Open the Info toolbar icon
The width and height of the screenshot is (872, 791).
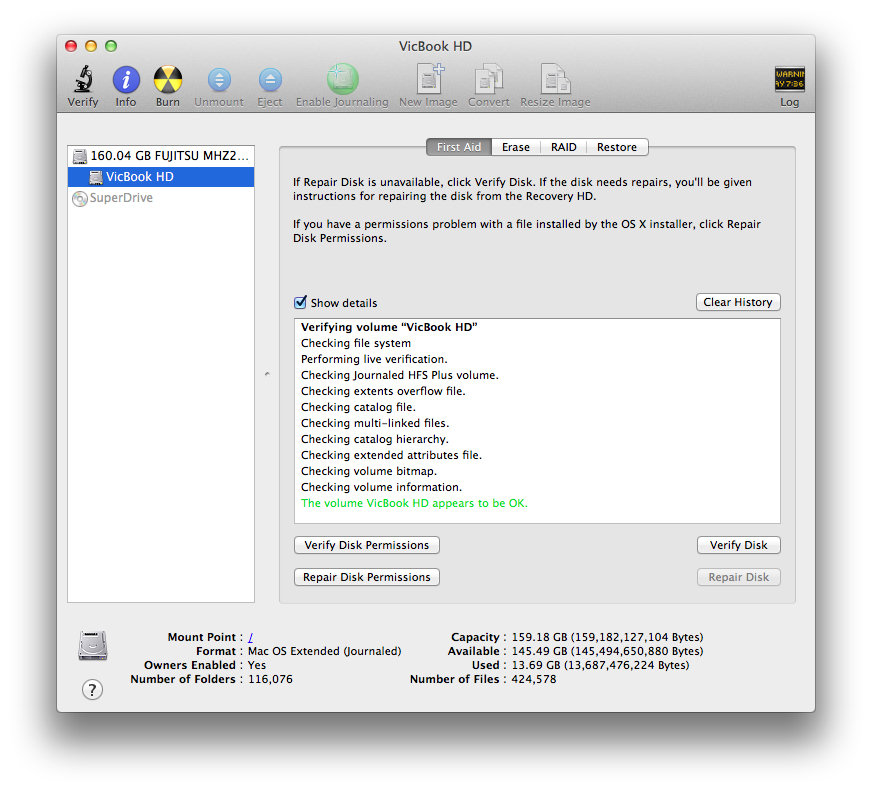pos(126,80)
